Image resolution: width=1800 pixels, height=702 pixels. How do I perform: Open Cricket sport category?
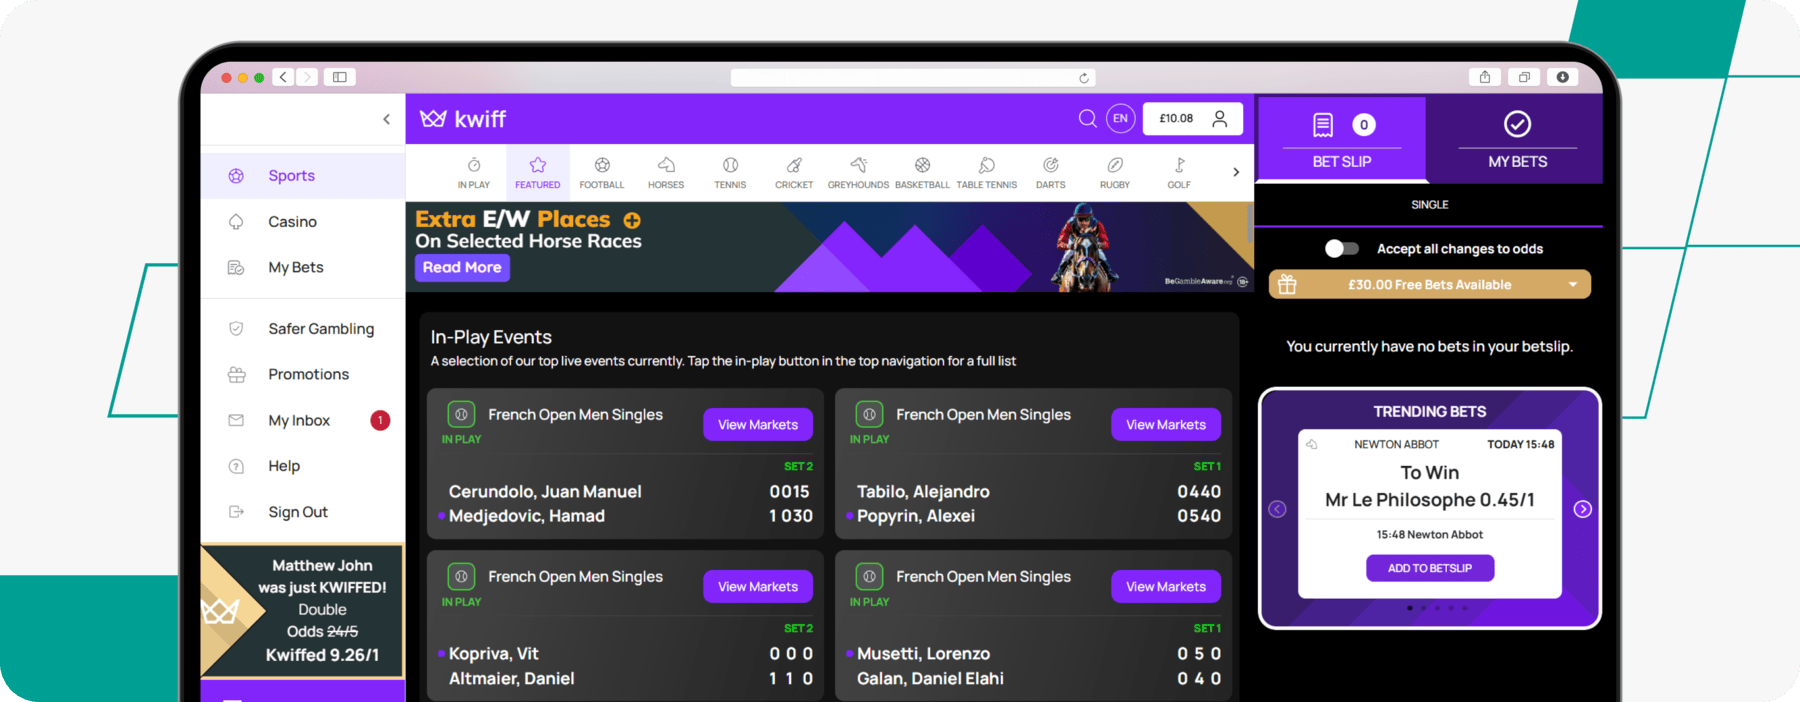pyautogui.click(x=794, y=172)
